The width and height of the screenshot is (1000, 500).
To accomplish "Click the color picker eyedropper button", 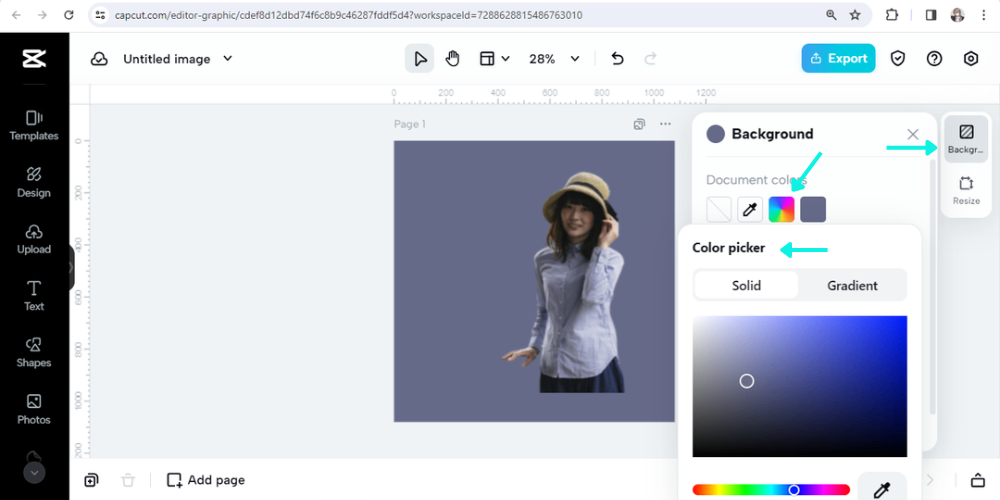I will [x=882, y=489].
